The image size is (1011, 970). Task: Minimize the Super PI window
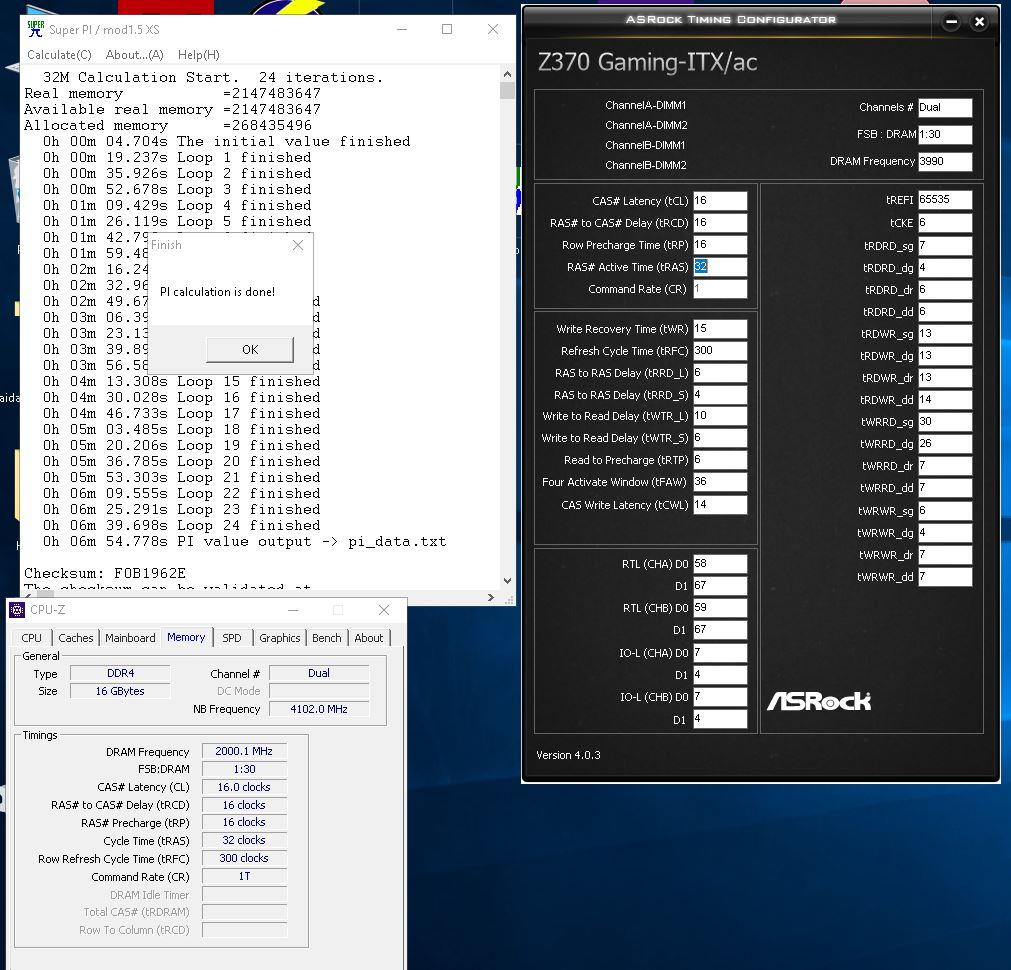(x=402, y=29)
